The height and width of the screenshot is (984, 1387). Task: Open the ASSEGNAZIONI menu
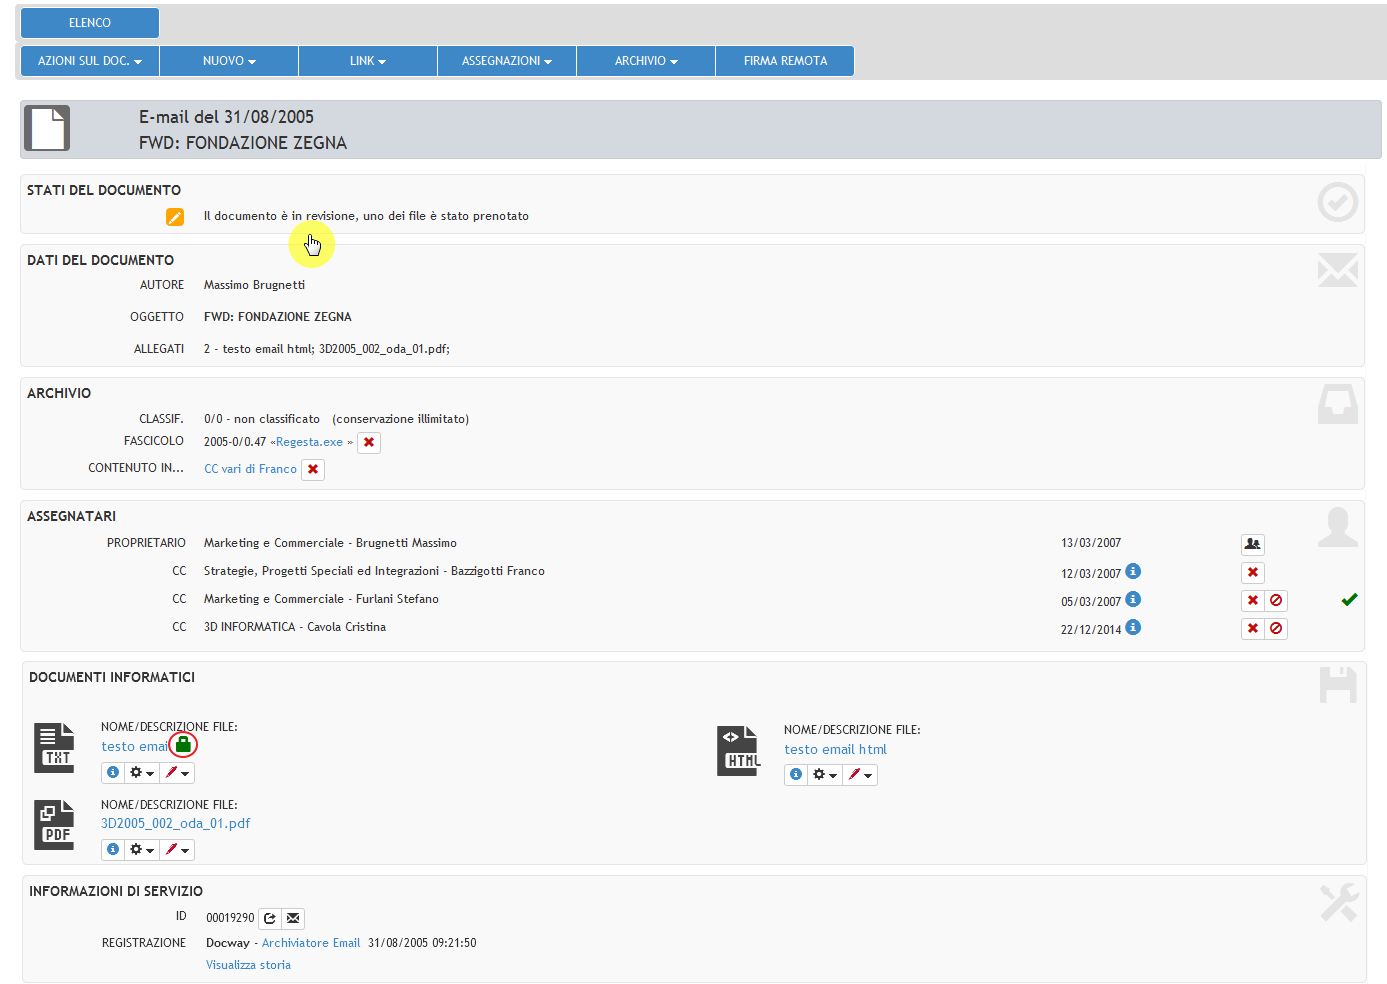tap(506, 61)
